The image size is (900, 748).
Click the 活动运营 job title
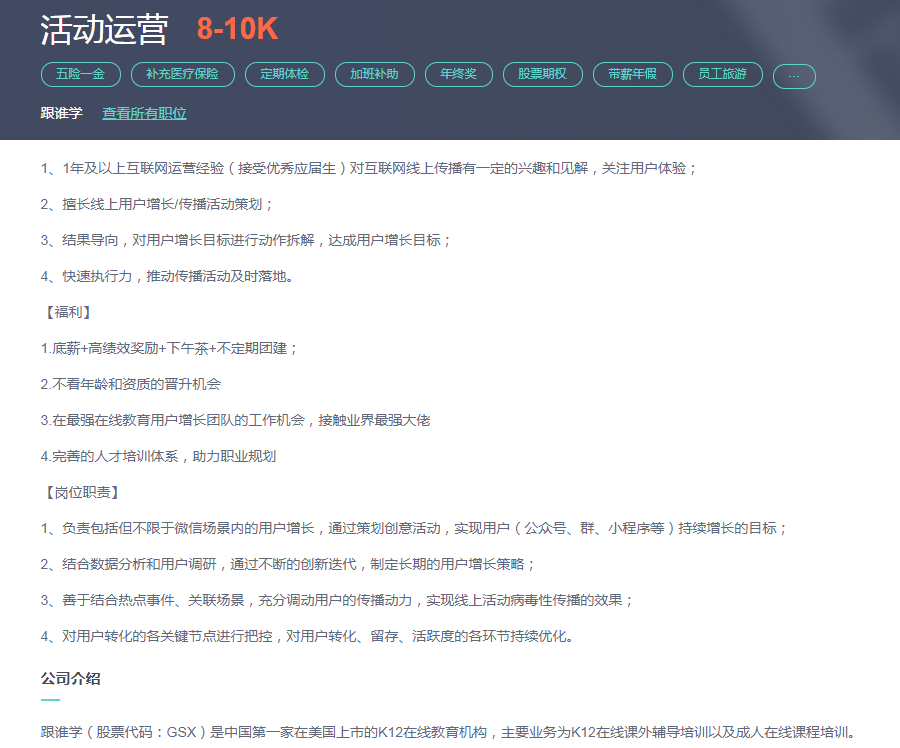(104, 29)
